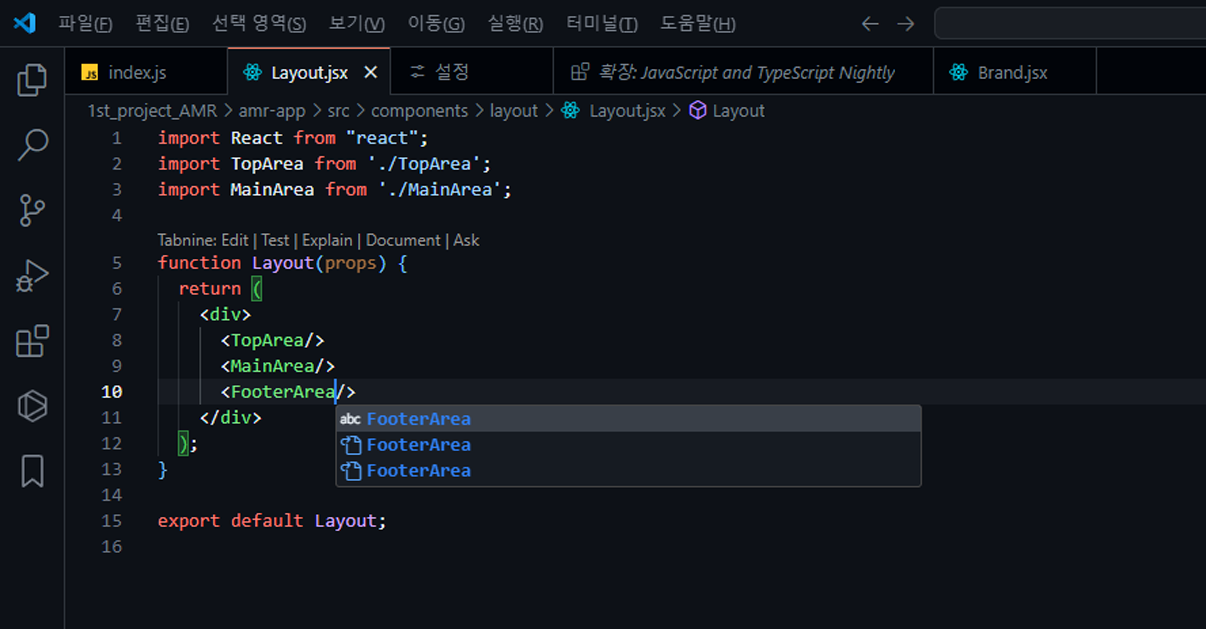Switch to the 설정 tab

471,72
